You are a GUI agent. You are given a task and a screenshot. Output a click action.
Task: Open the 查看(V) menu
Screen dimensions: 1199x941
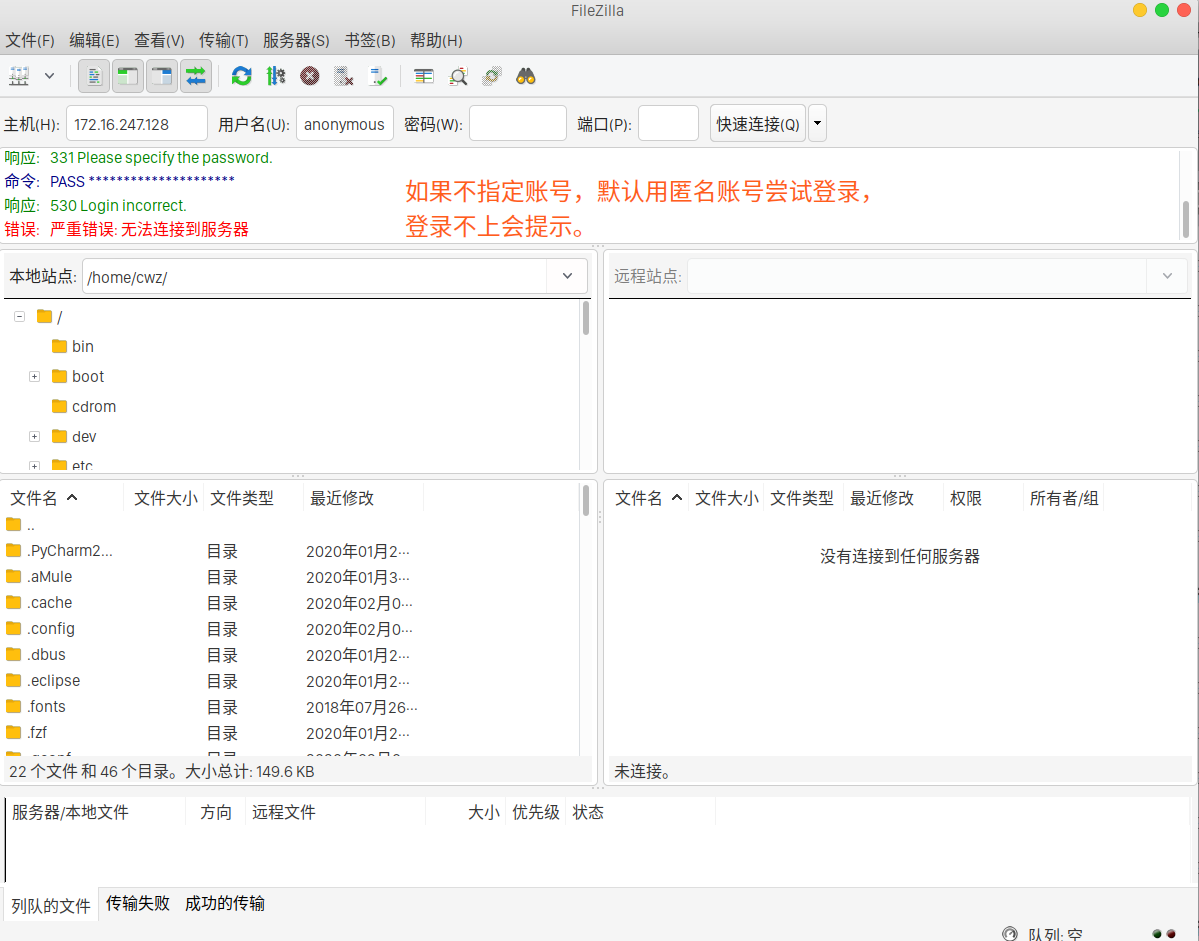pyautogui.click(x=159, y=41)
